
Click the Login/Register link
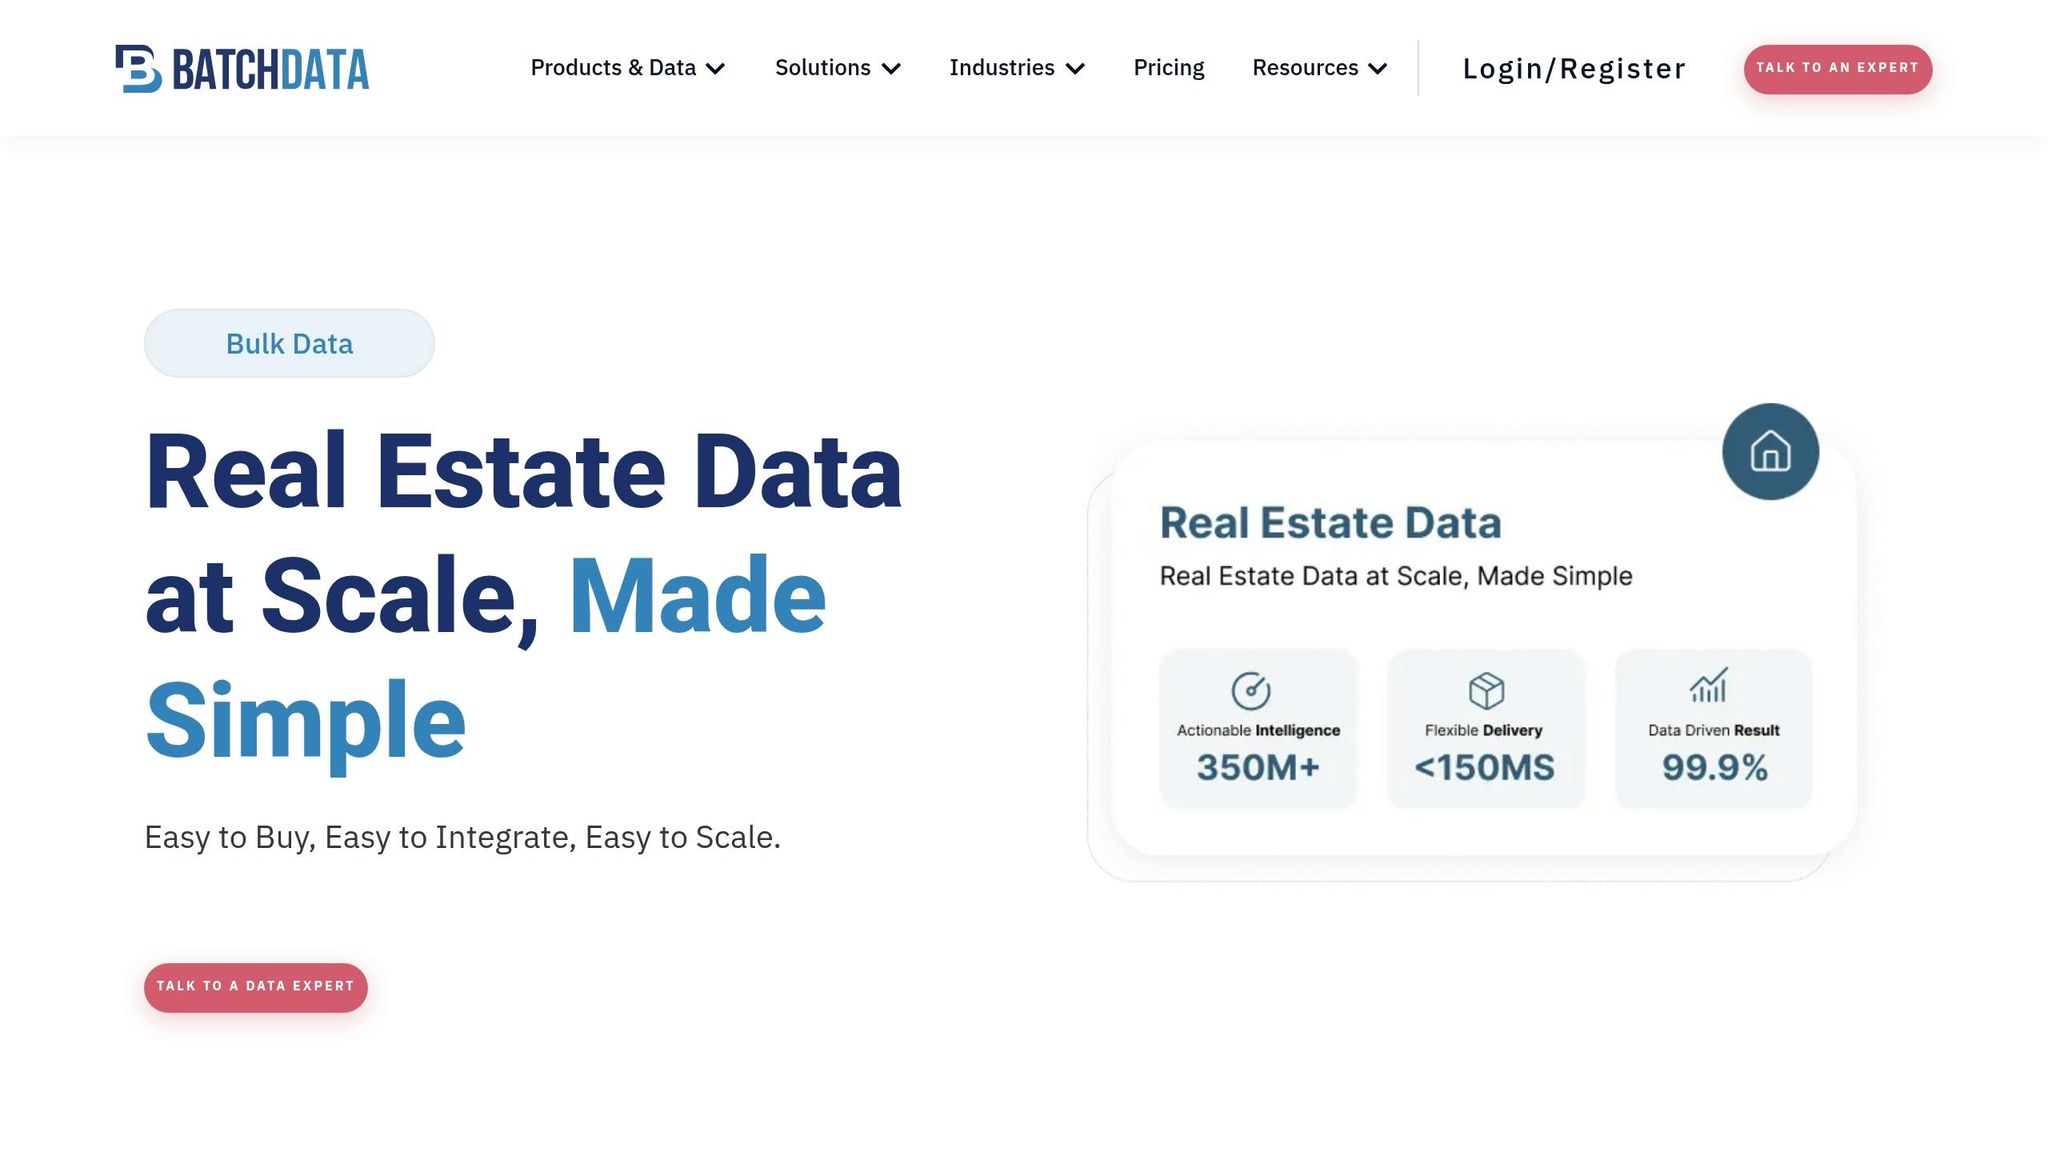coord(1573,68)
